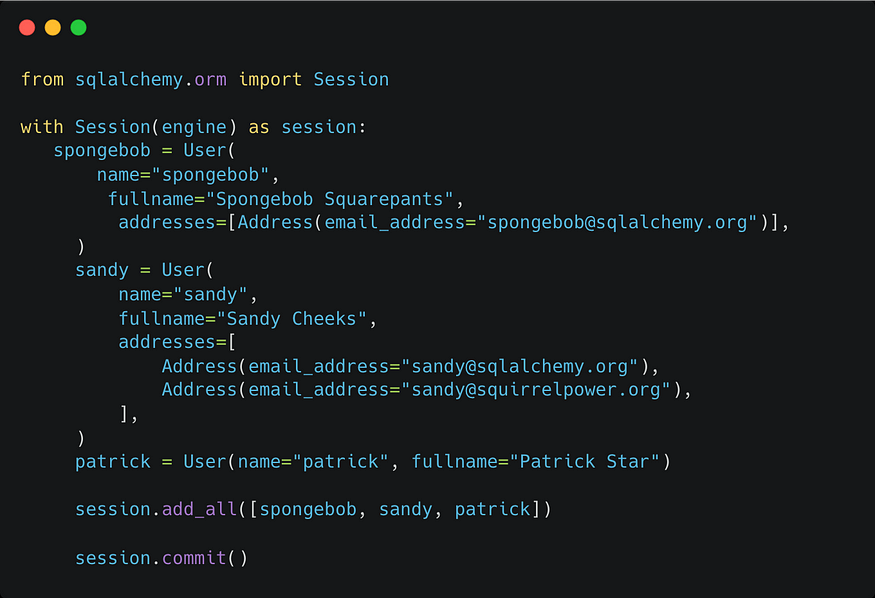Click the 'import' keyword
The image size is (875, 598).
[270, 80]
